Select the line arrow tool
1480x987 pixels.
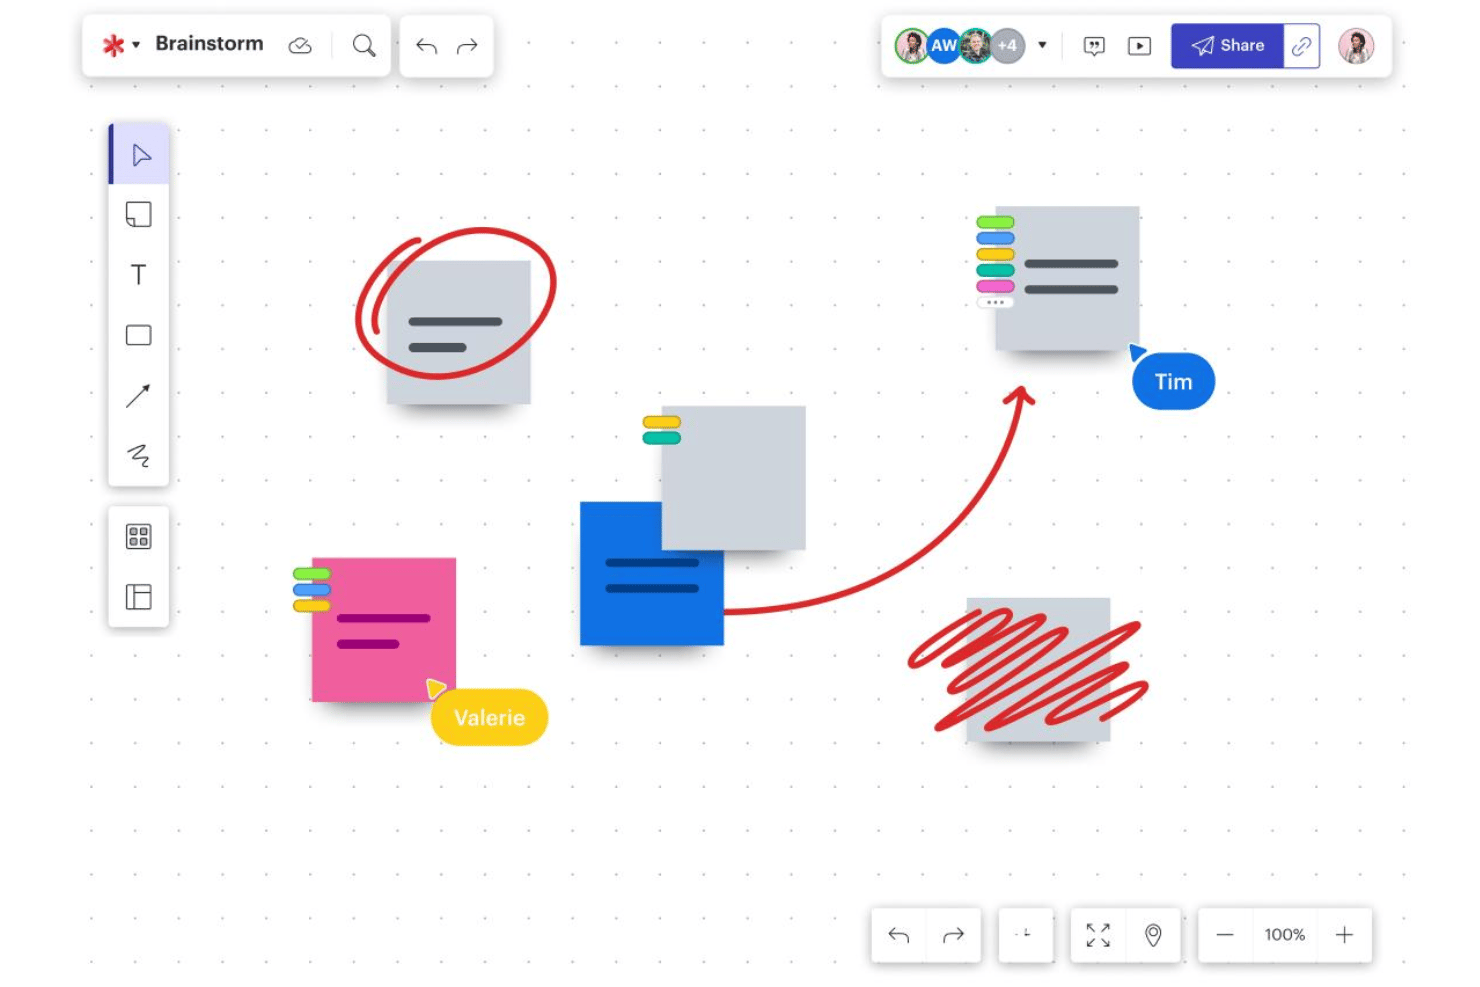pyautogui.click(x=139, y=396)
